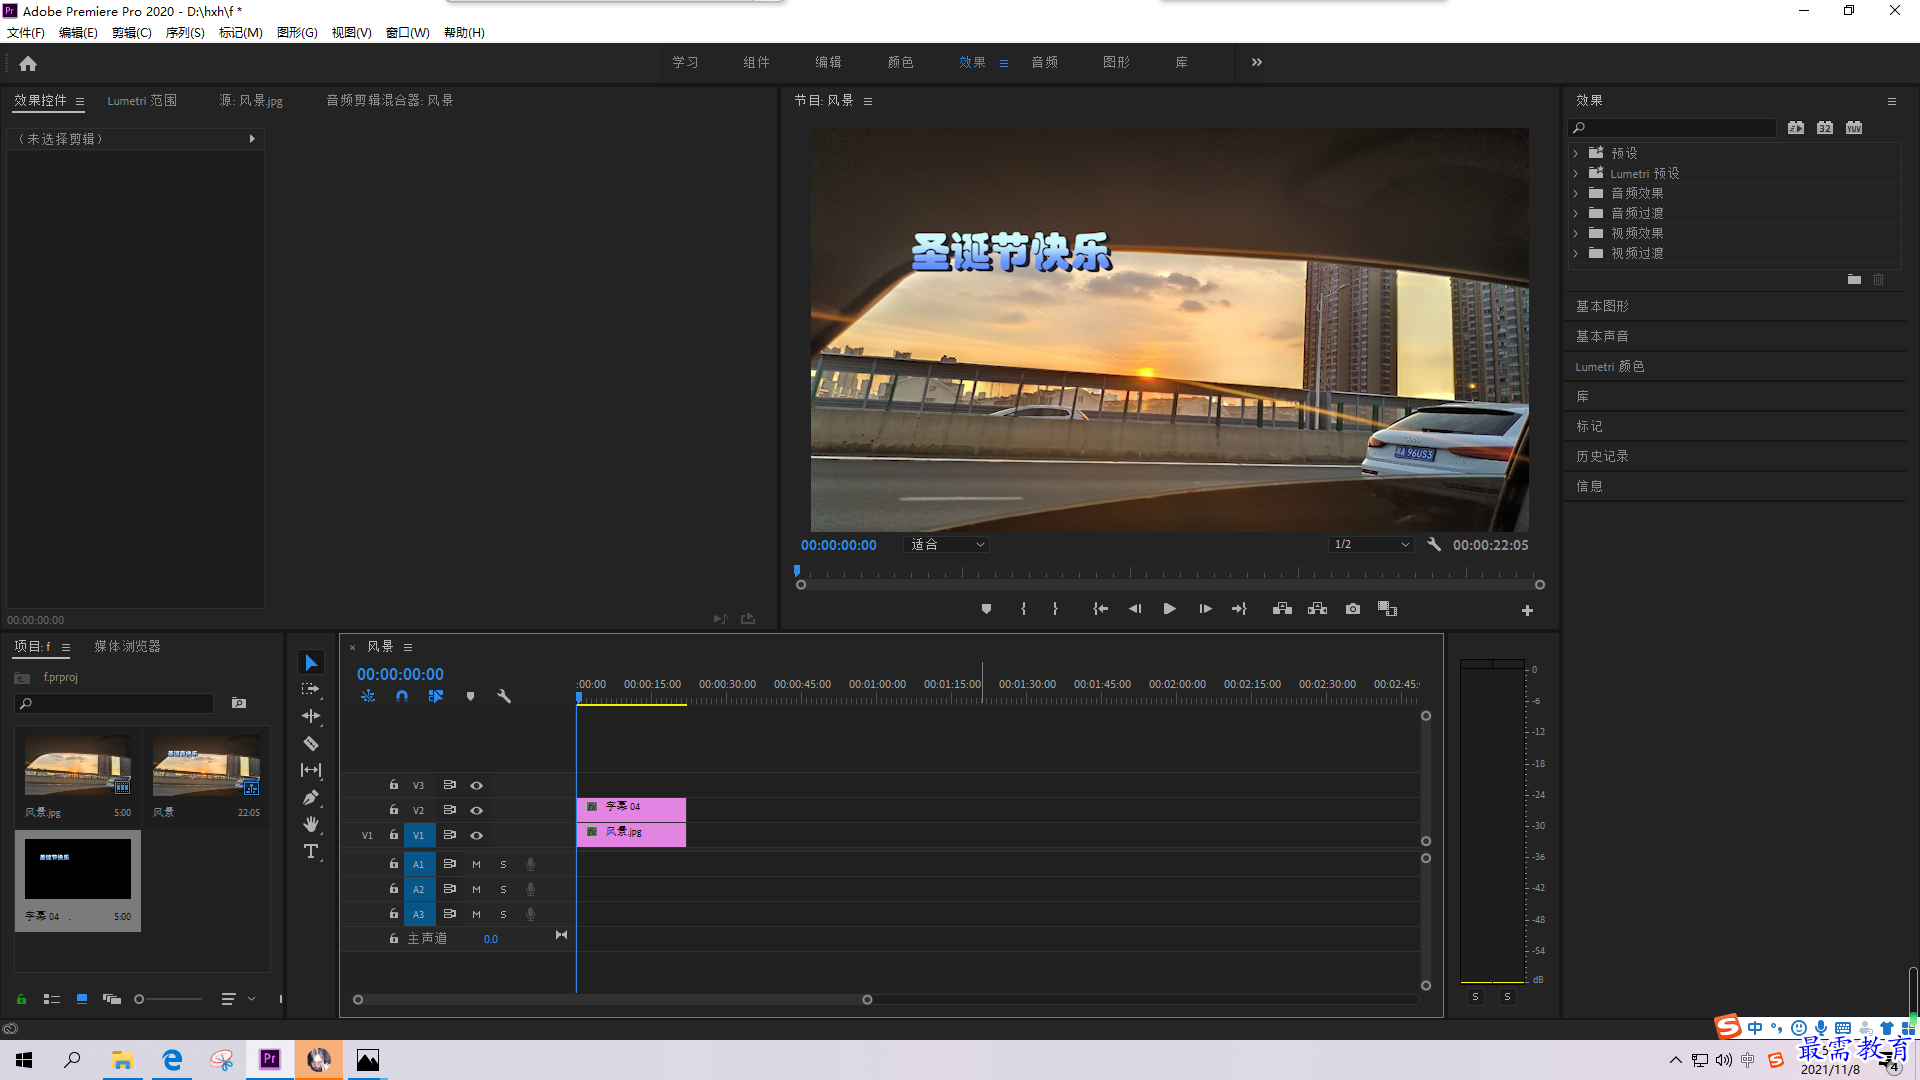The image size is (1920, 1080).
Task: Expand the Lumetri 预设 folder
Action: point(1575,173)
